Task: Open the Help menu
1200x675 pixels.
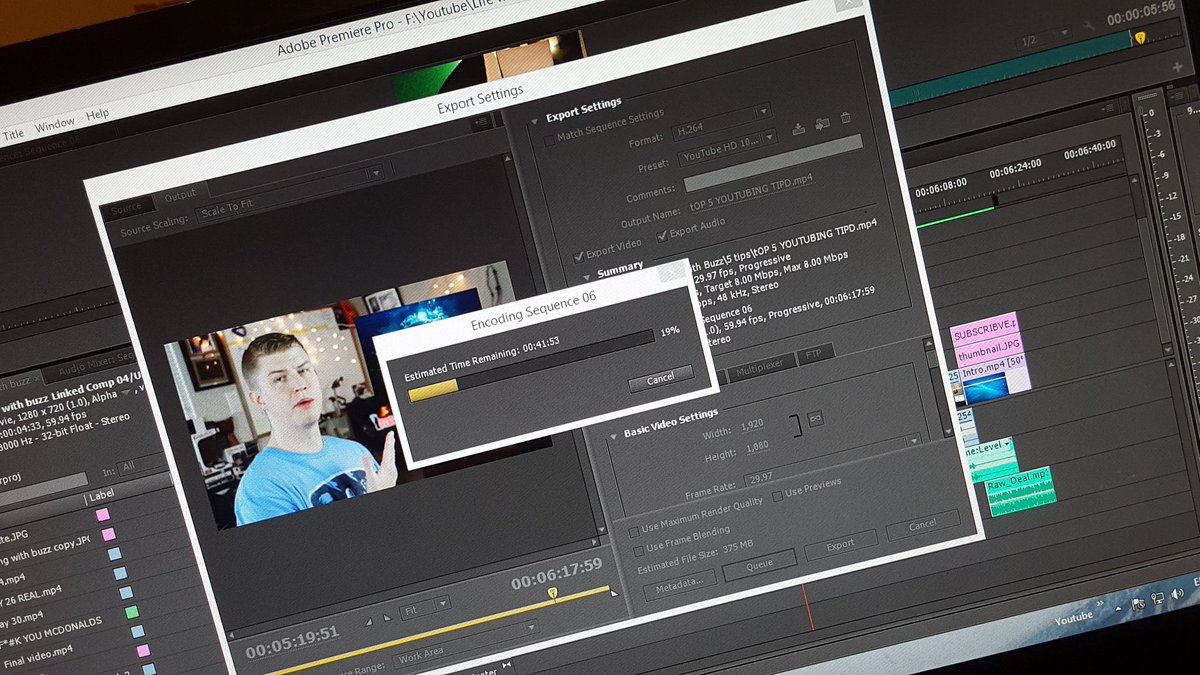Action: click(x=97, y=115)
